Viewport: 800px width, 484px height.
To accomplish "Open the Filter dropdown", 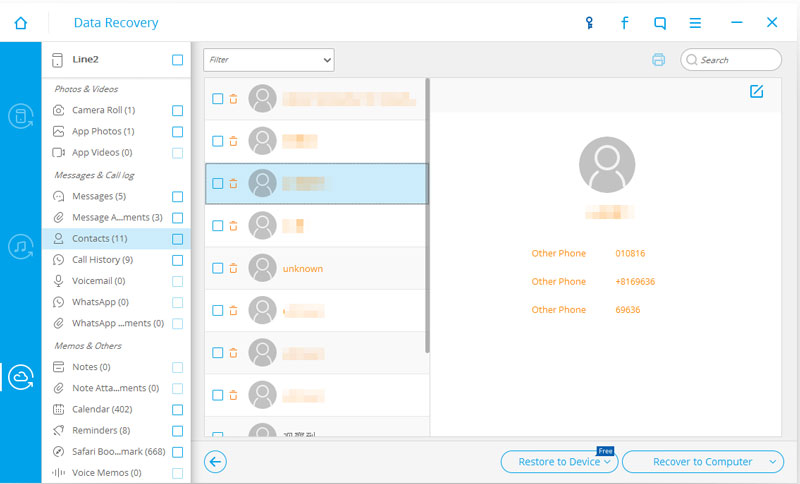I will [269, 60].
